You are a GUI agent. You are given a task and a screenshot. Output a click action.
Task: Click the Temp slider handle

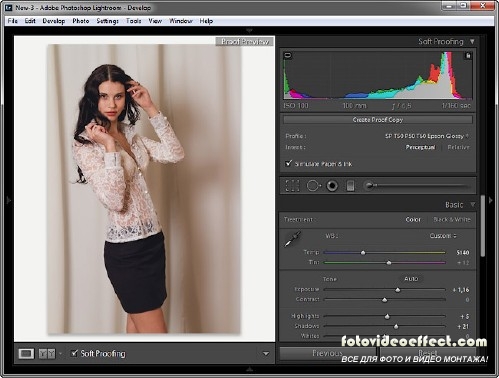tap(363, 253)
